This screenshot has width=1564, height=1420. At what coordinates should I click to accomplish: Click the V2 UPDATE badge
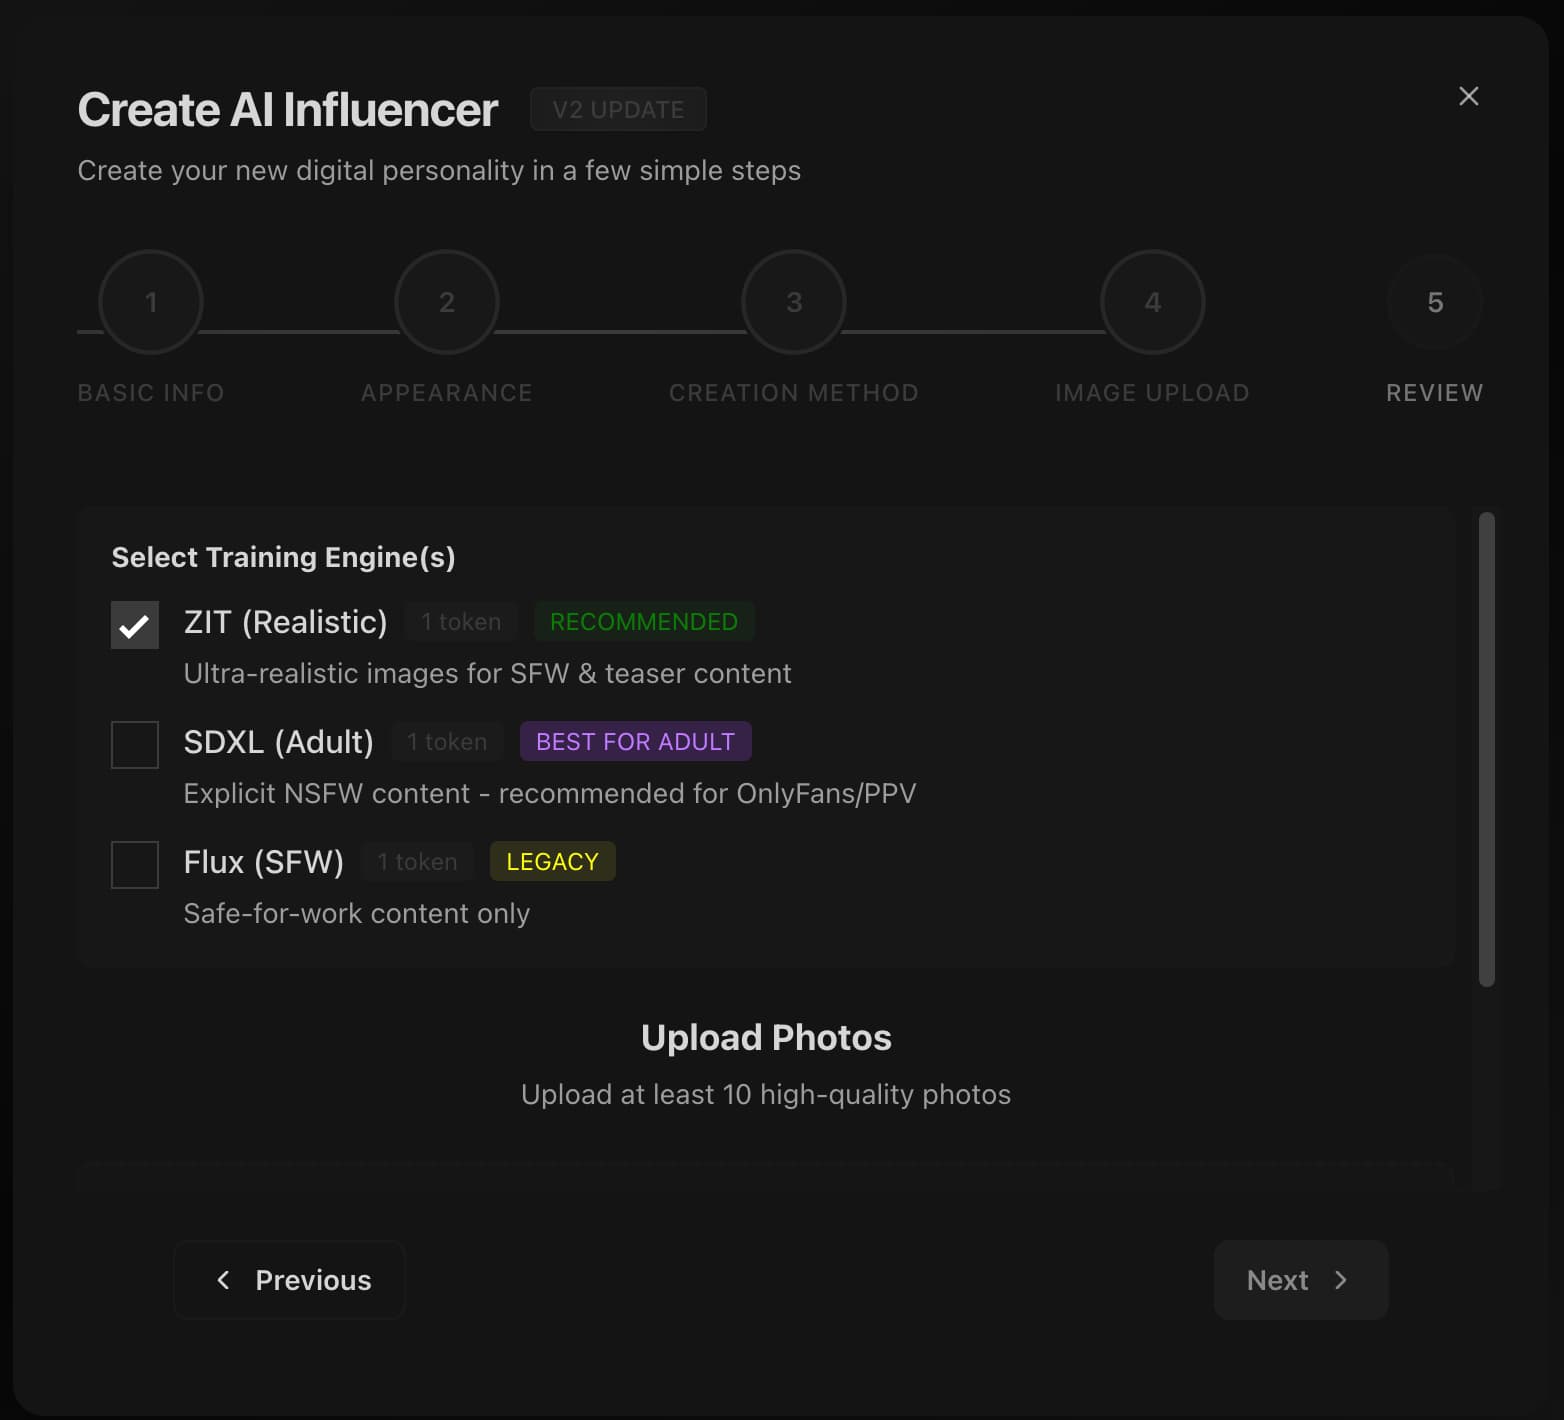coord(618,109)
